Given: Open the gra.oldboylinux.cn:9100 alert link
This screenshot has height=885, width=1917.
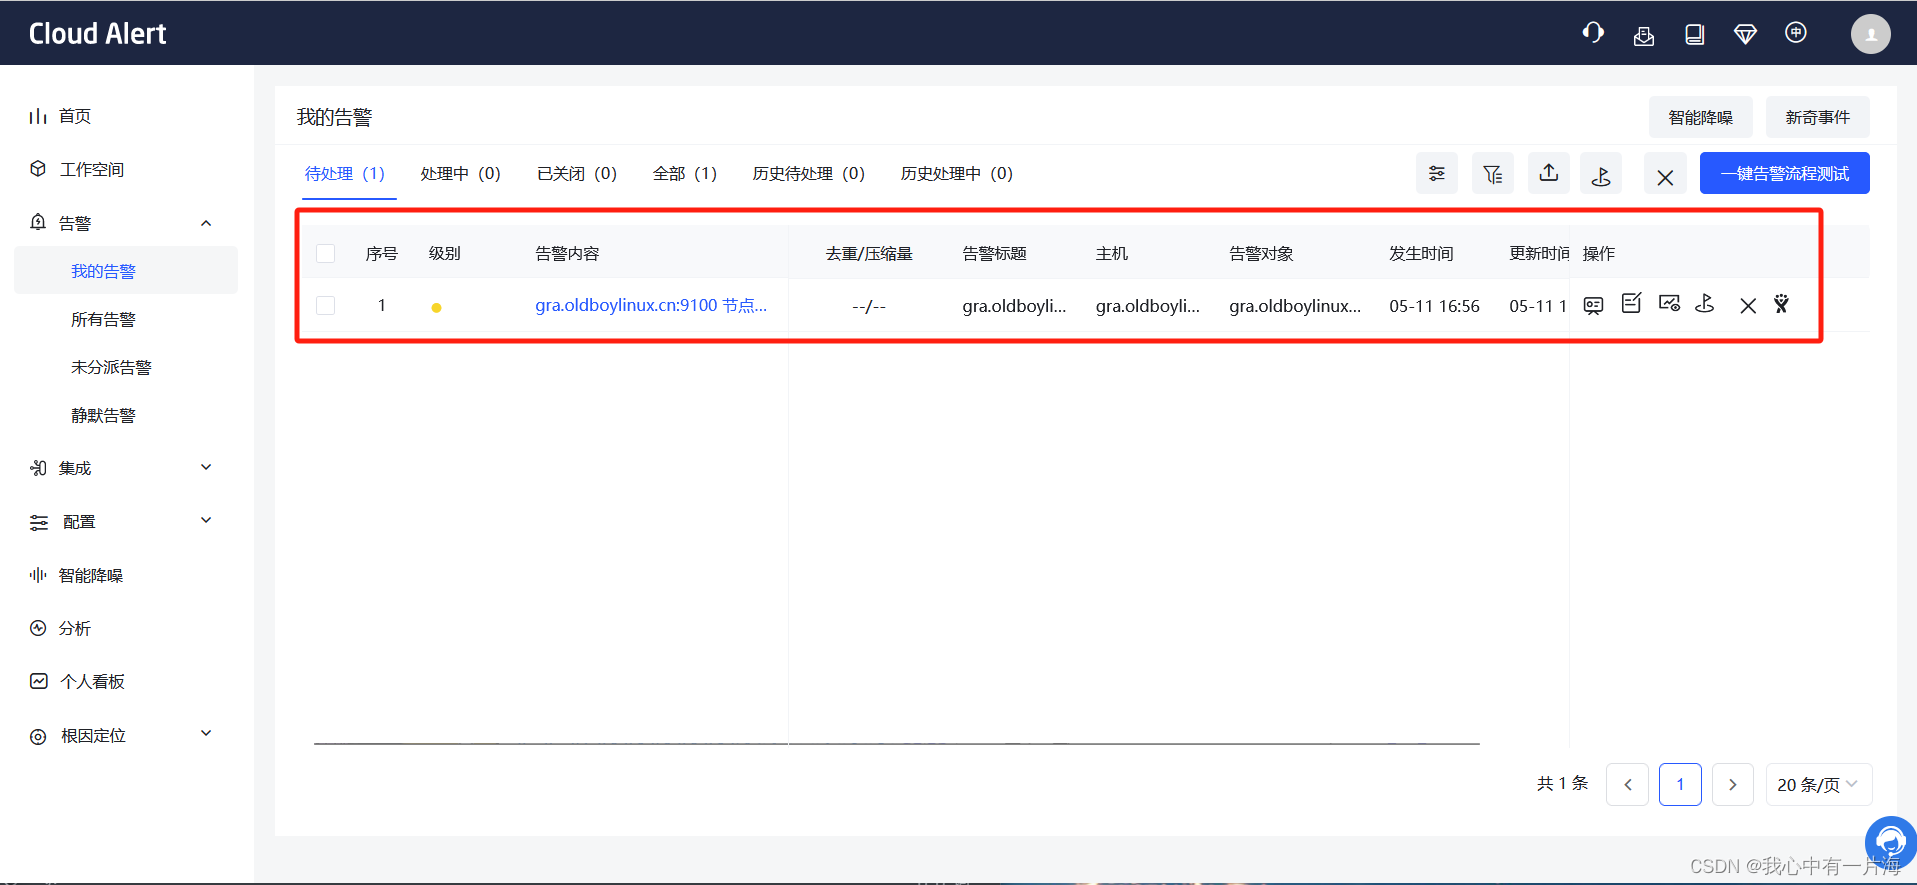Looking at the screenshot, I should coord(651,306).
